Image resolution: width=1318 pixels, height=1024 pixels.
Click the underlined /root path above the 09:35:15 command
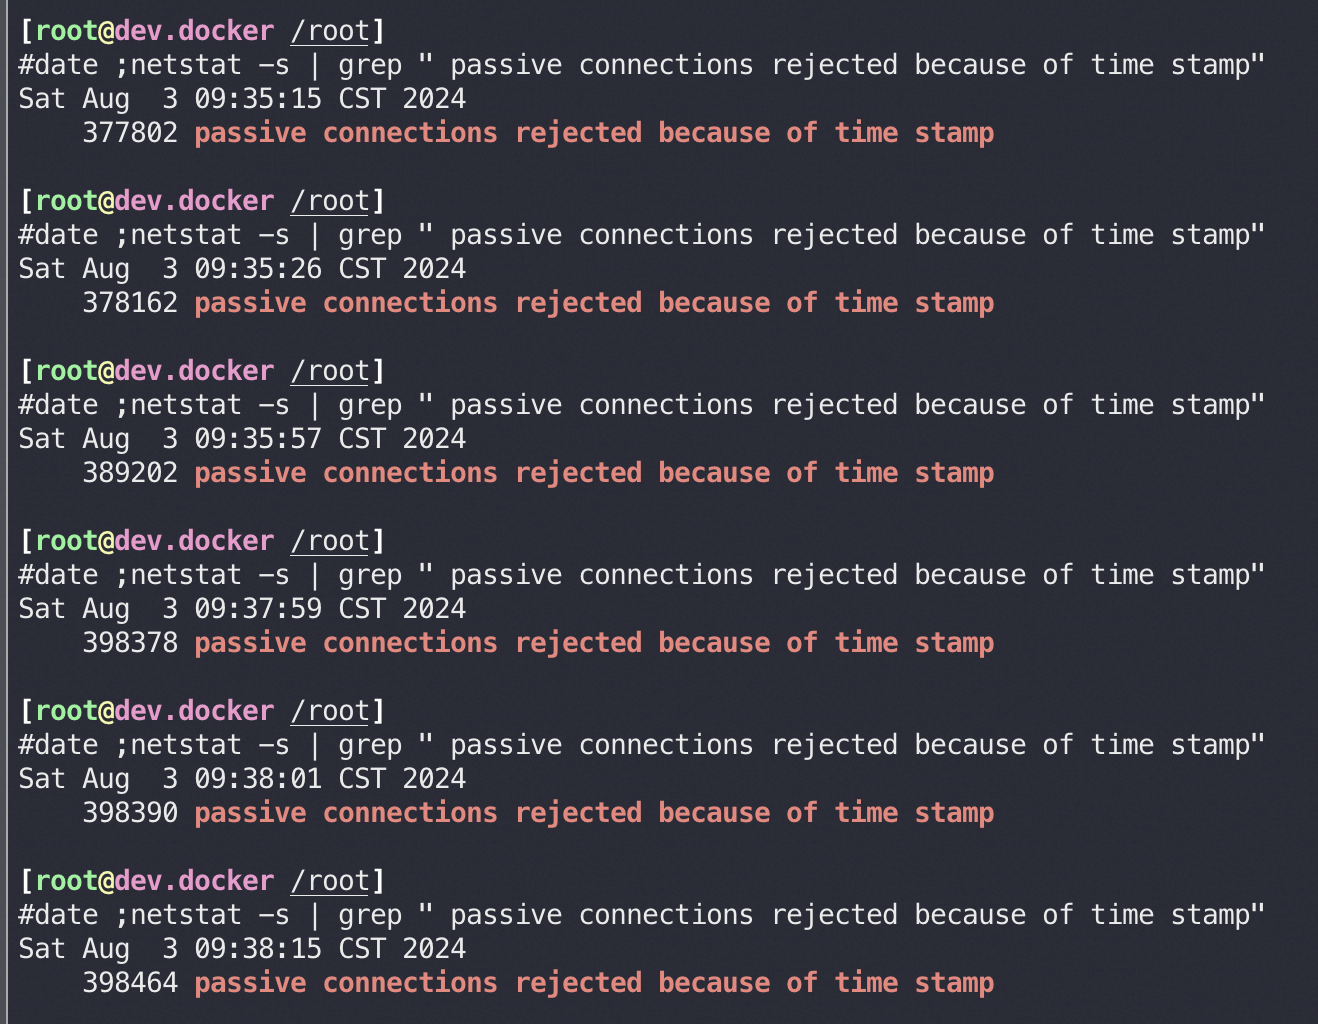330,31
